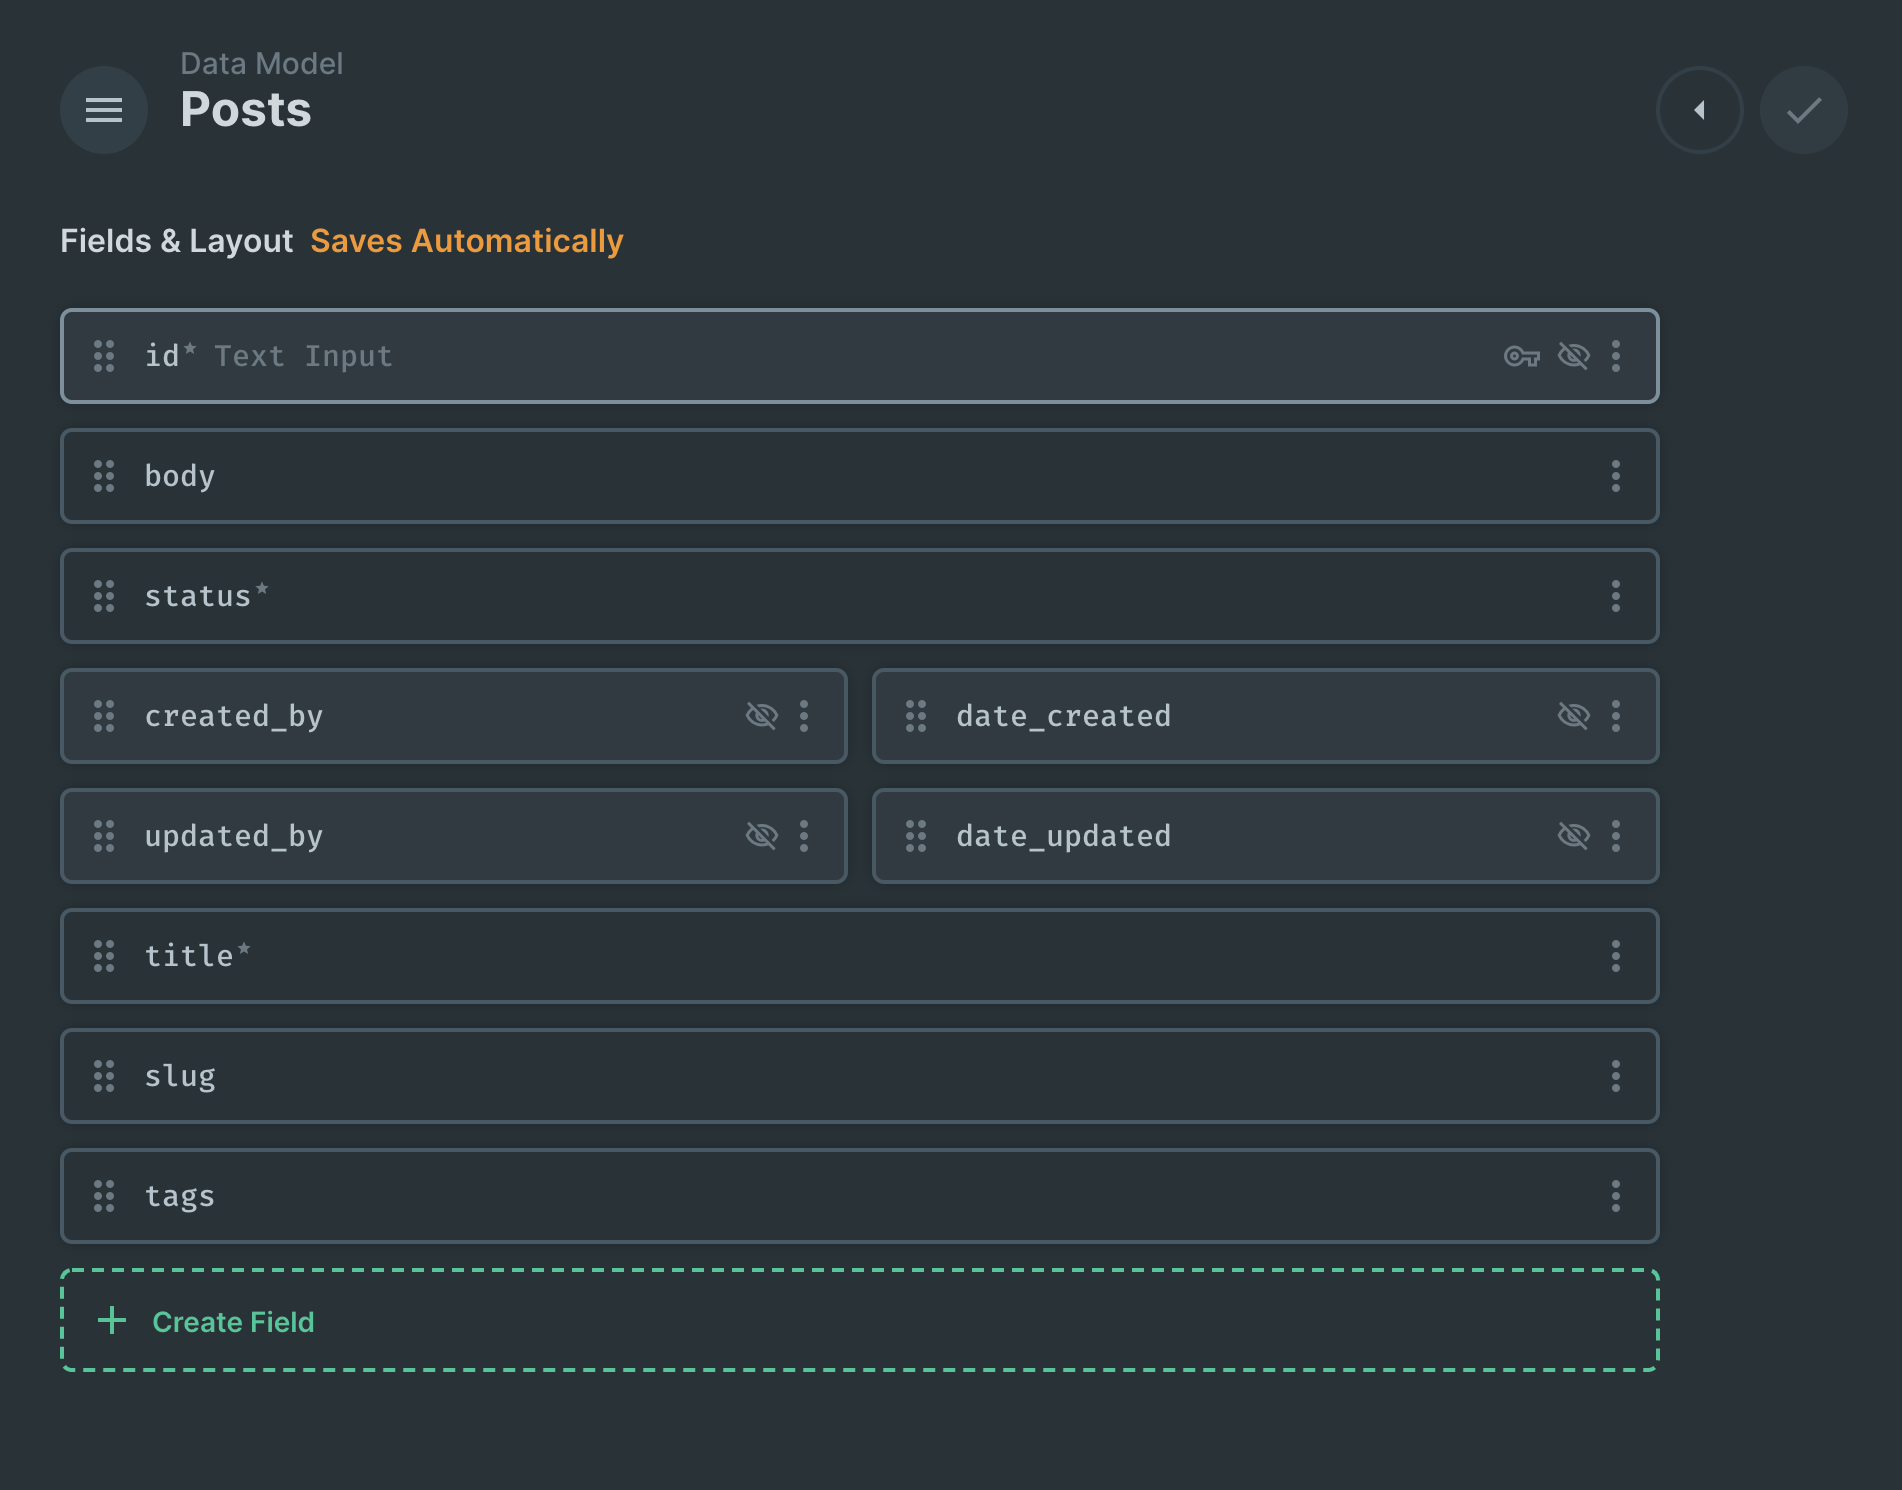Screen dimensions: 1902x1490
Task: Open the options menu for status field
Action: 1616,596
